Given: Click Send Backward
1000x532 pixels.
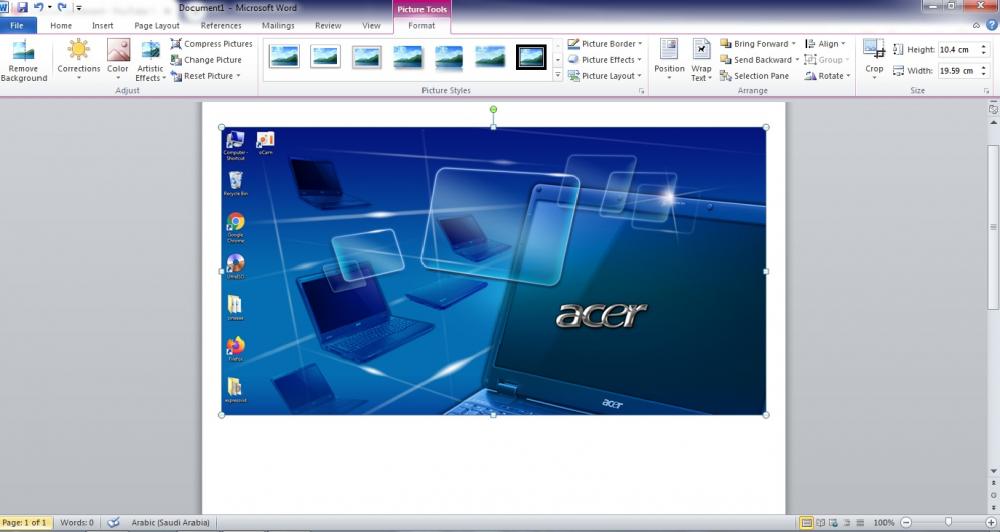Looking at the screenshot, I should tap(756, 59).
